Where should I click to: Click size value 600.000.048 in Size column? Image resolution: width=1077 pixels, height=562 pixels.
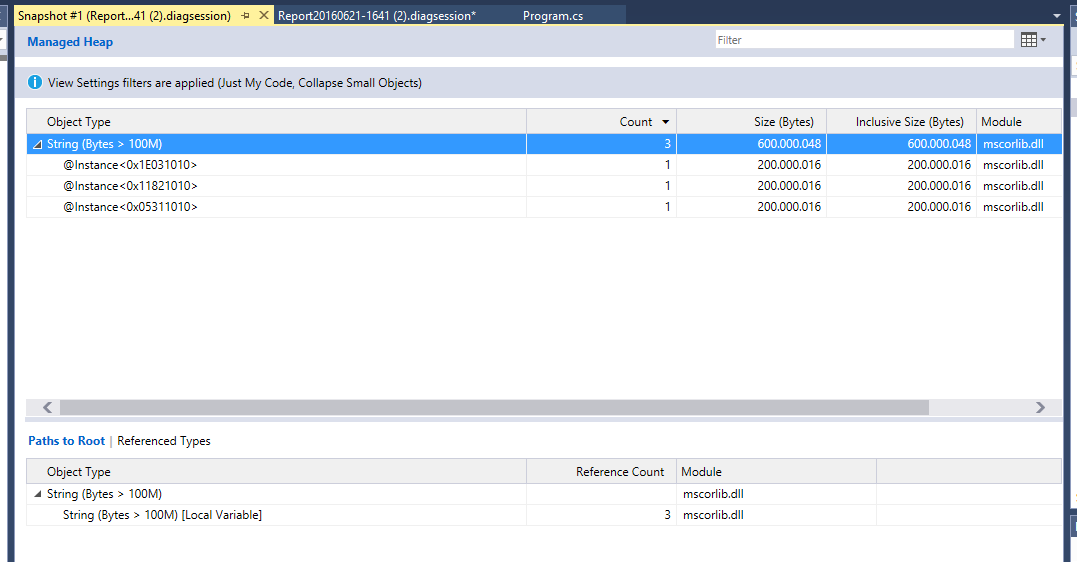[x=789, y=144]
